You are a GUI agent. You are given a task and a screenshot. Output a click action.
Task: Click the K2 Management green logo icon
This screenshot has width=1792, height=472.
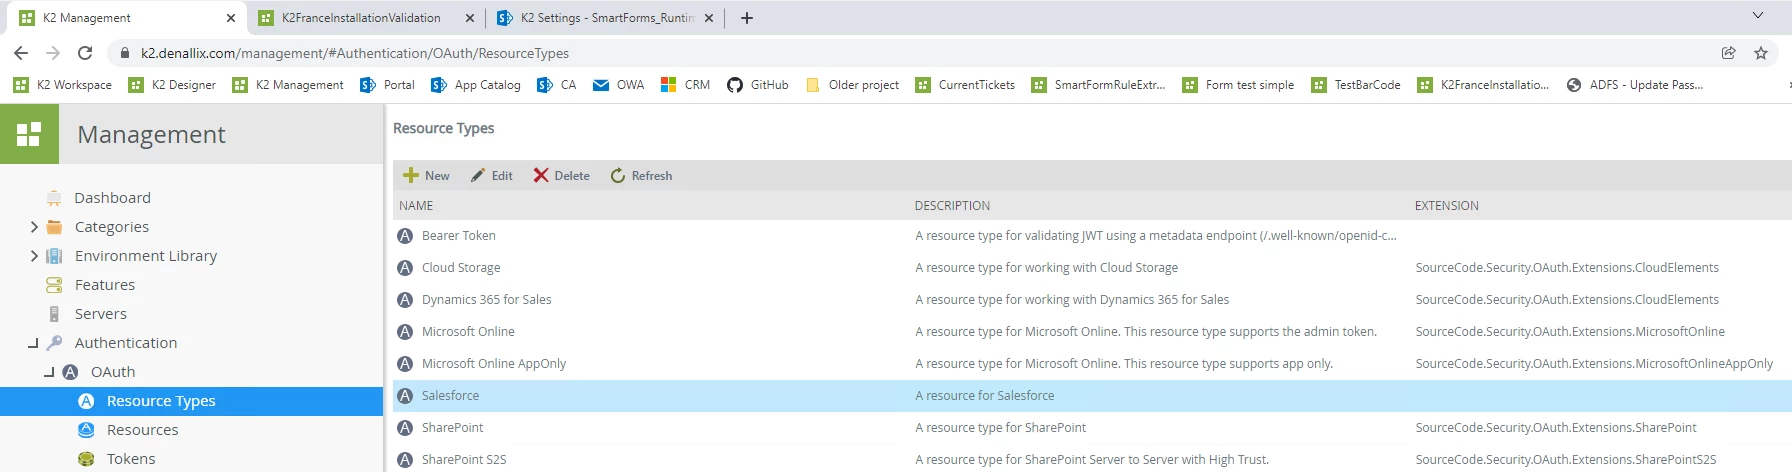point(29,134)
